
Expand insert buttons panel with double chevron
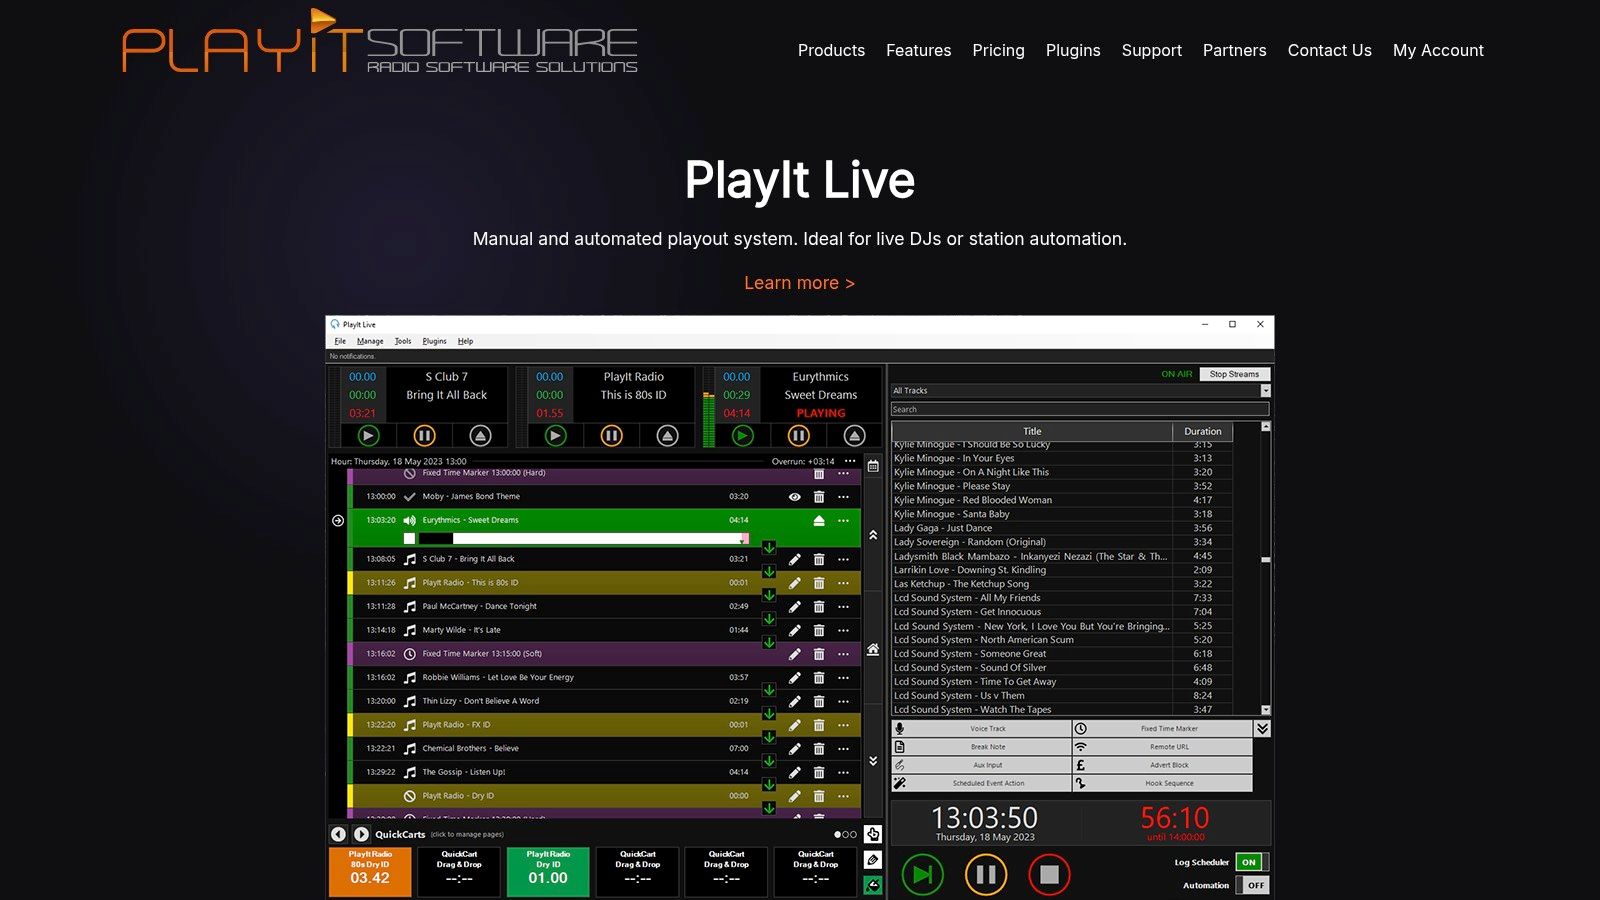click(x=1263, y=729)
